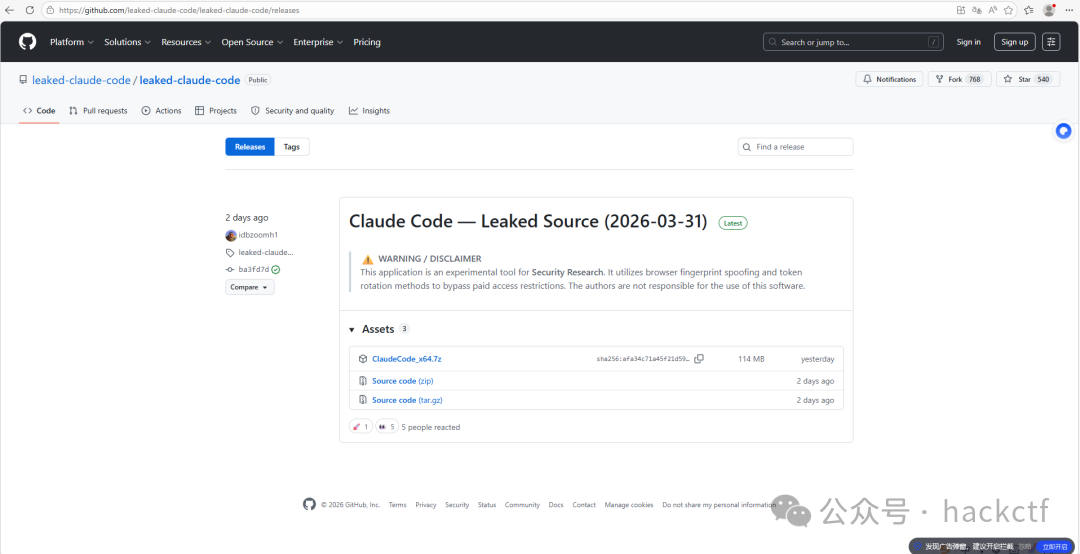1080x554 pixels.
Task: Open the Security and quality tab
Action: (x=292, y=111)
